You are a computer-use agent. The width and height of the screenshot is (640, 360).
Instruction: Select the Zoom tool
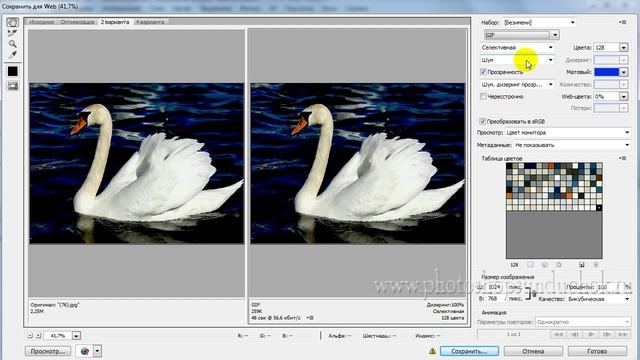[13, 44]
